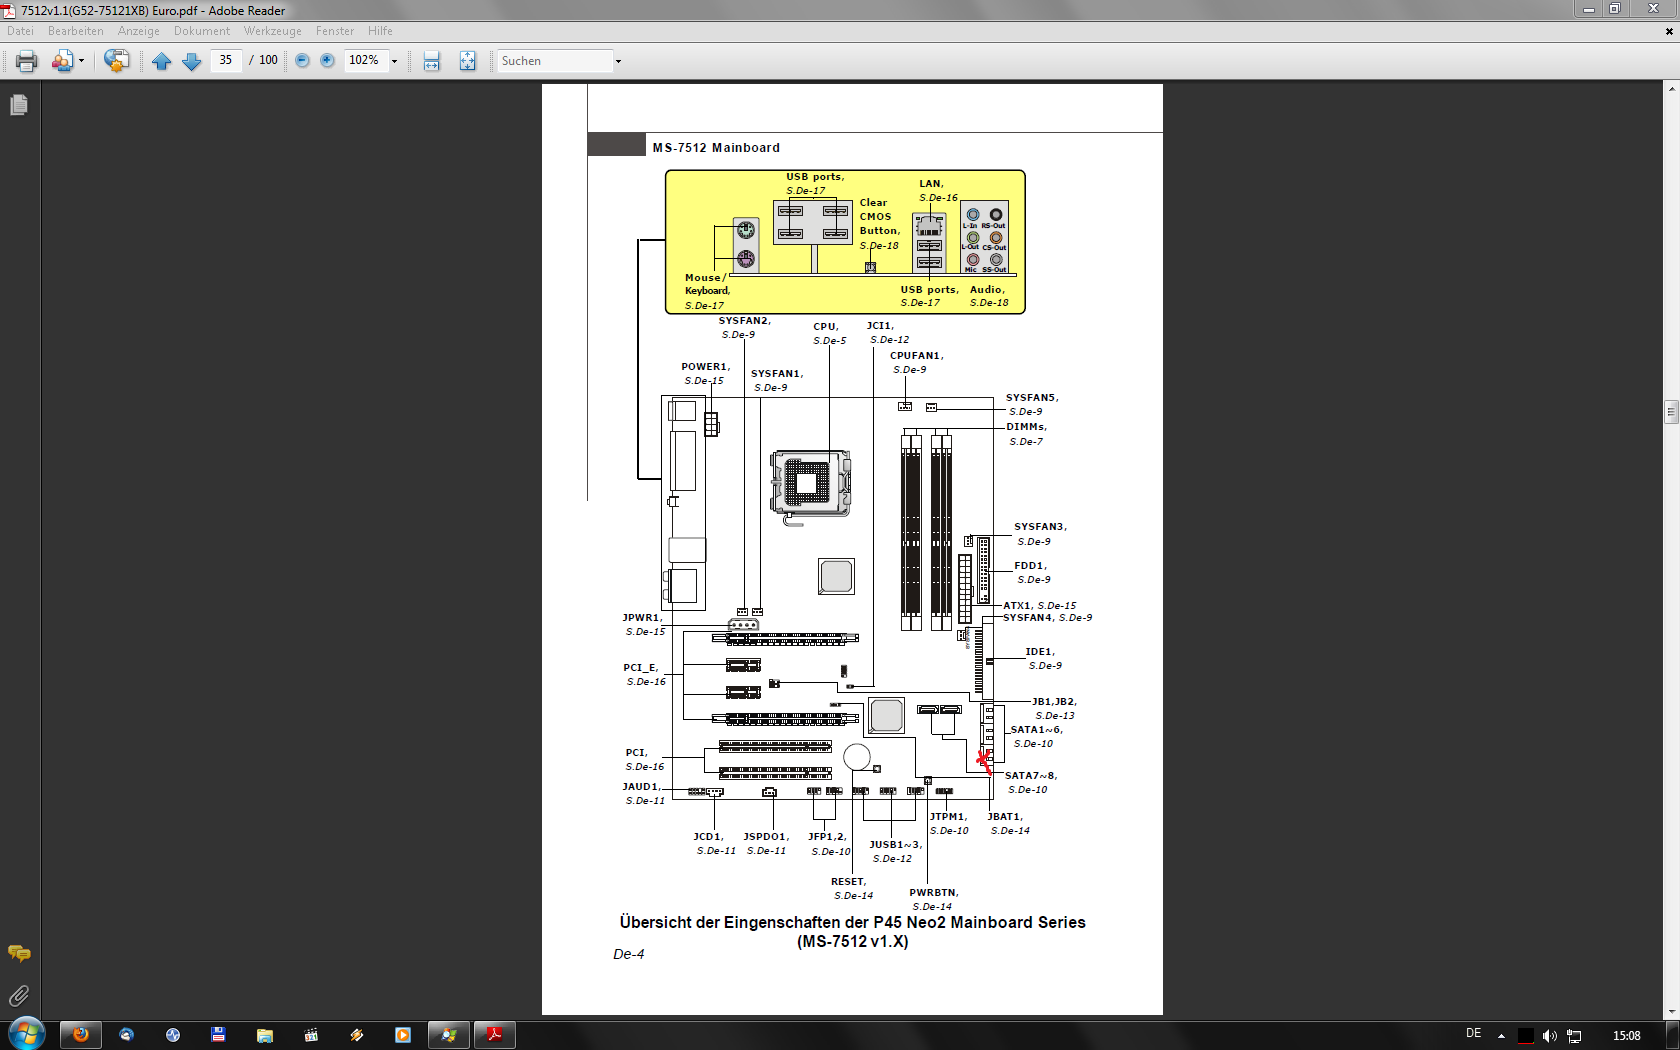This screenshot has width=1680, height=1050.
Task: Open Windows Media Player from the taskbar
Action: tap(402, 1035)
